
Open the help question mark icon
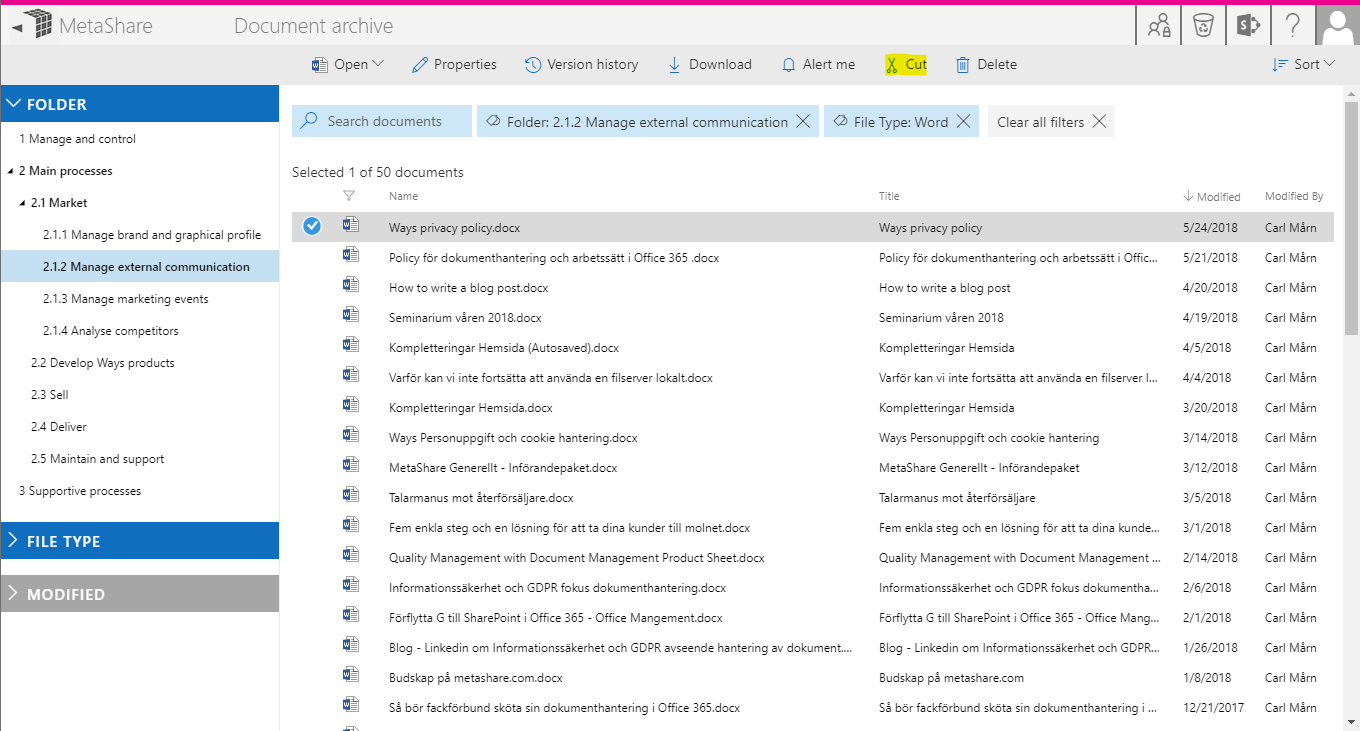point(1292,25)
